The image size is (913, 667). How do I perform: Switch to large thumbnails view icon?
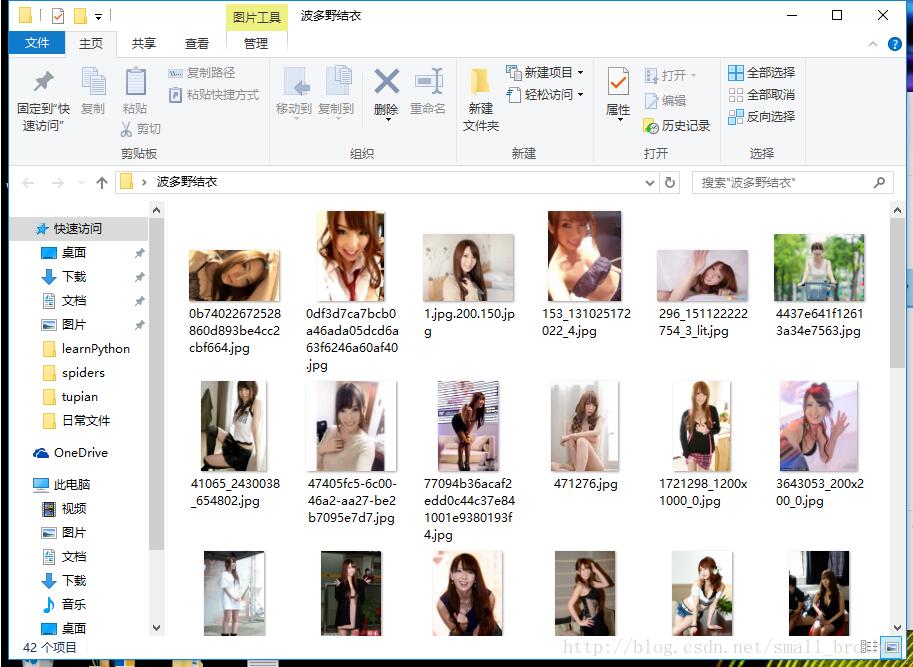click(x=890, y=647)
